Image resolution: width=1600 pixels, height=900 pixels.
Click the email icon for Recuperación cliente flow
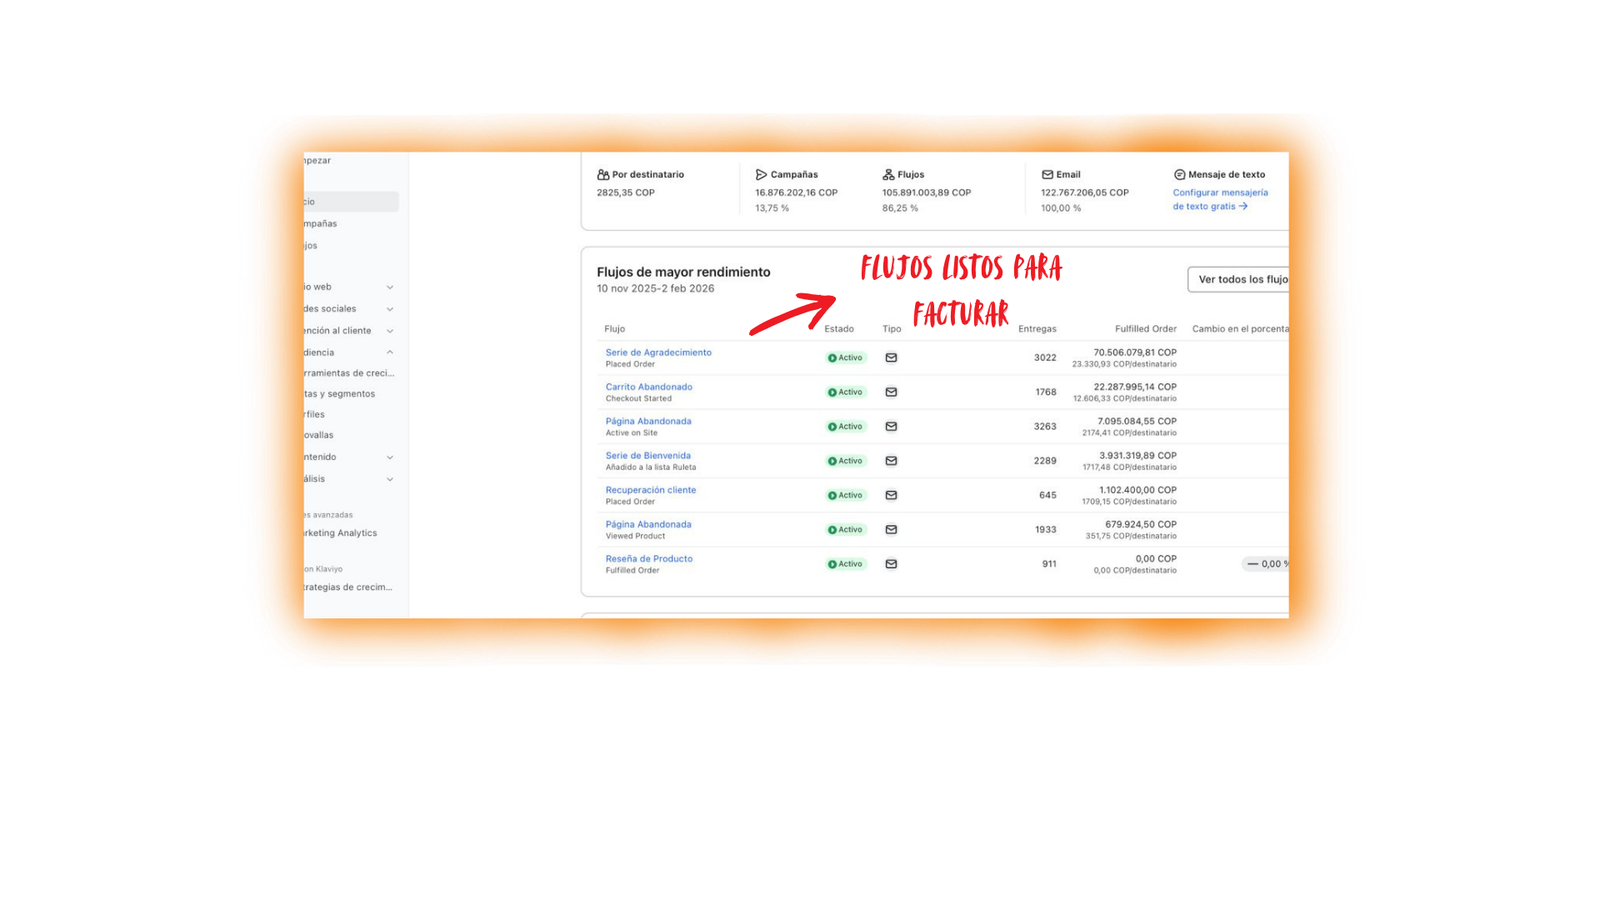pyautogui.click(x=891, y=495)
